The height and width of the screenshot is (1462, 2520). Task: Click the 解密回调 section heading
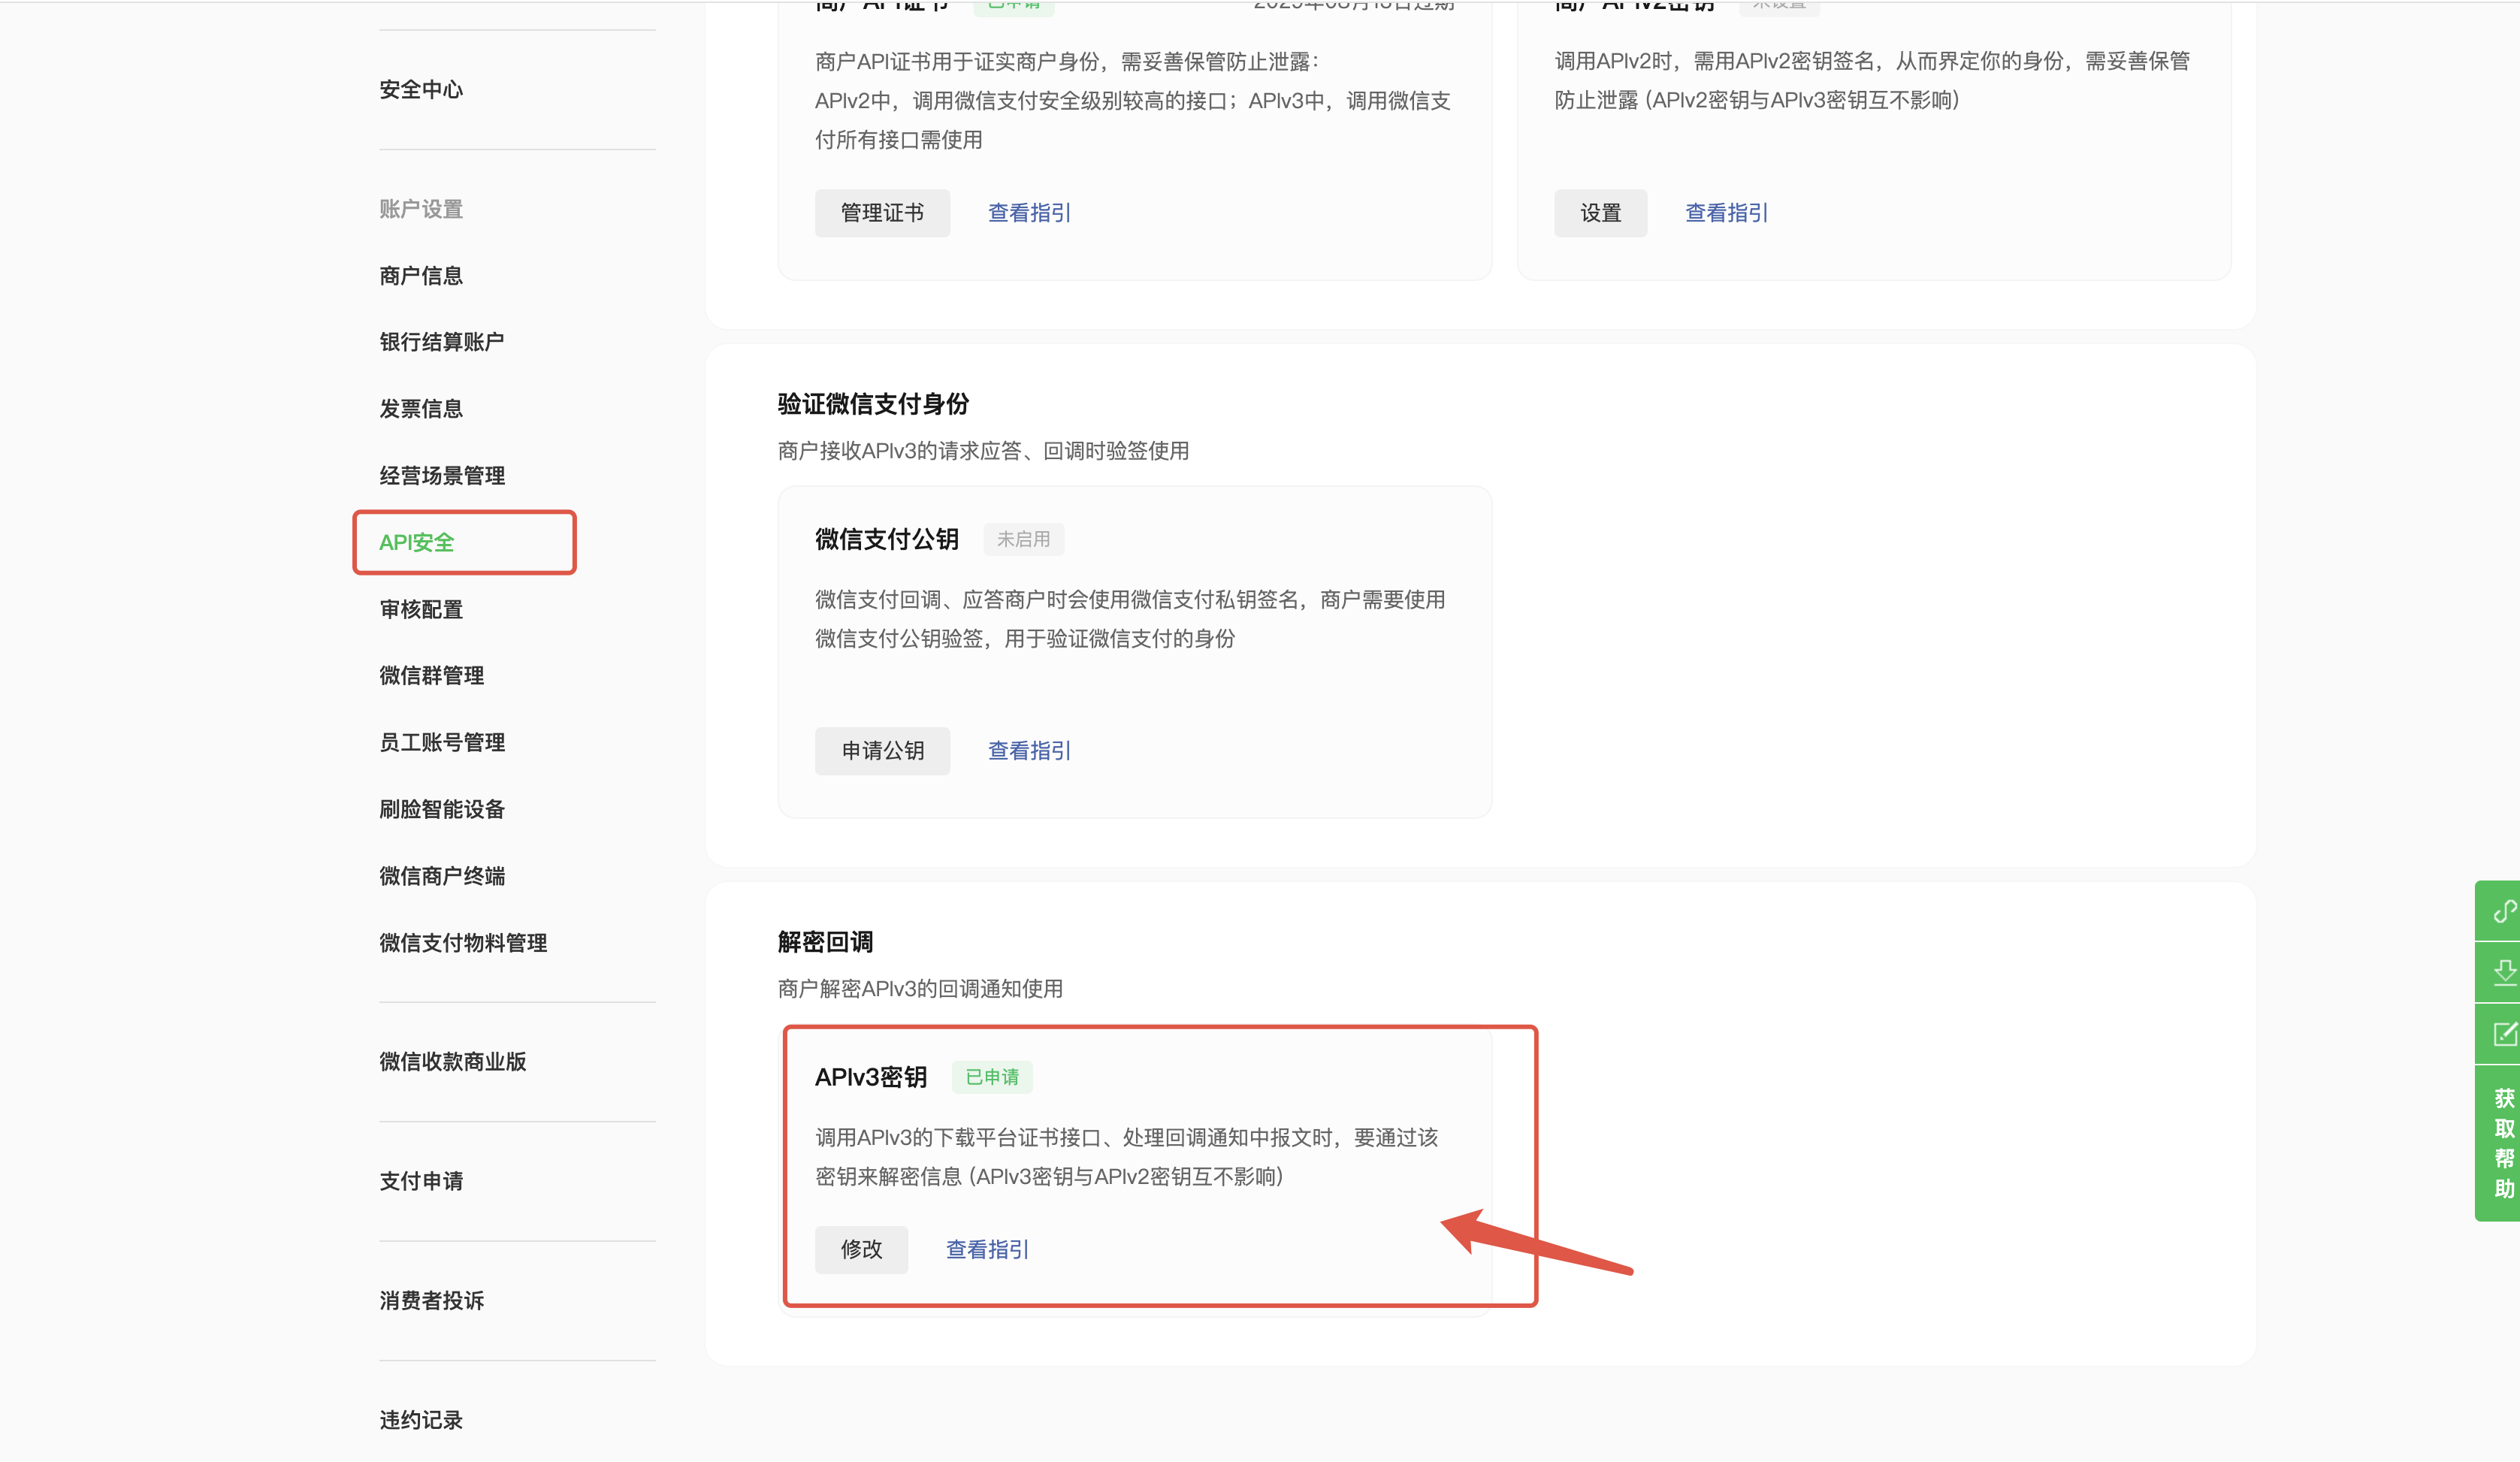pyautogui.click(x=825, y=942)
